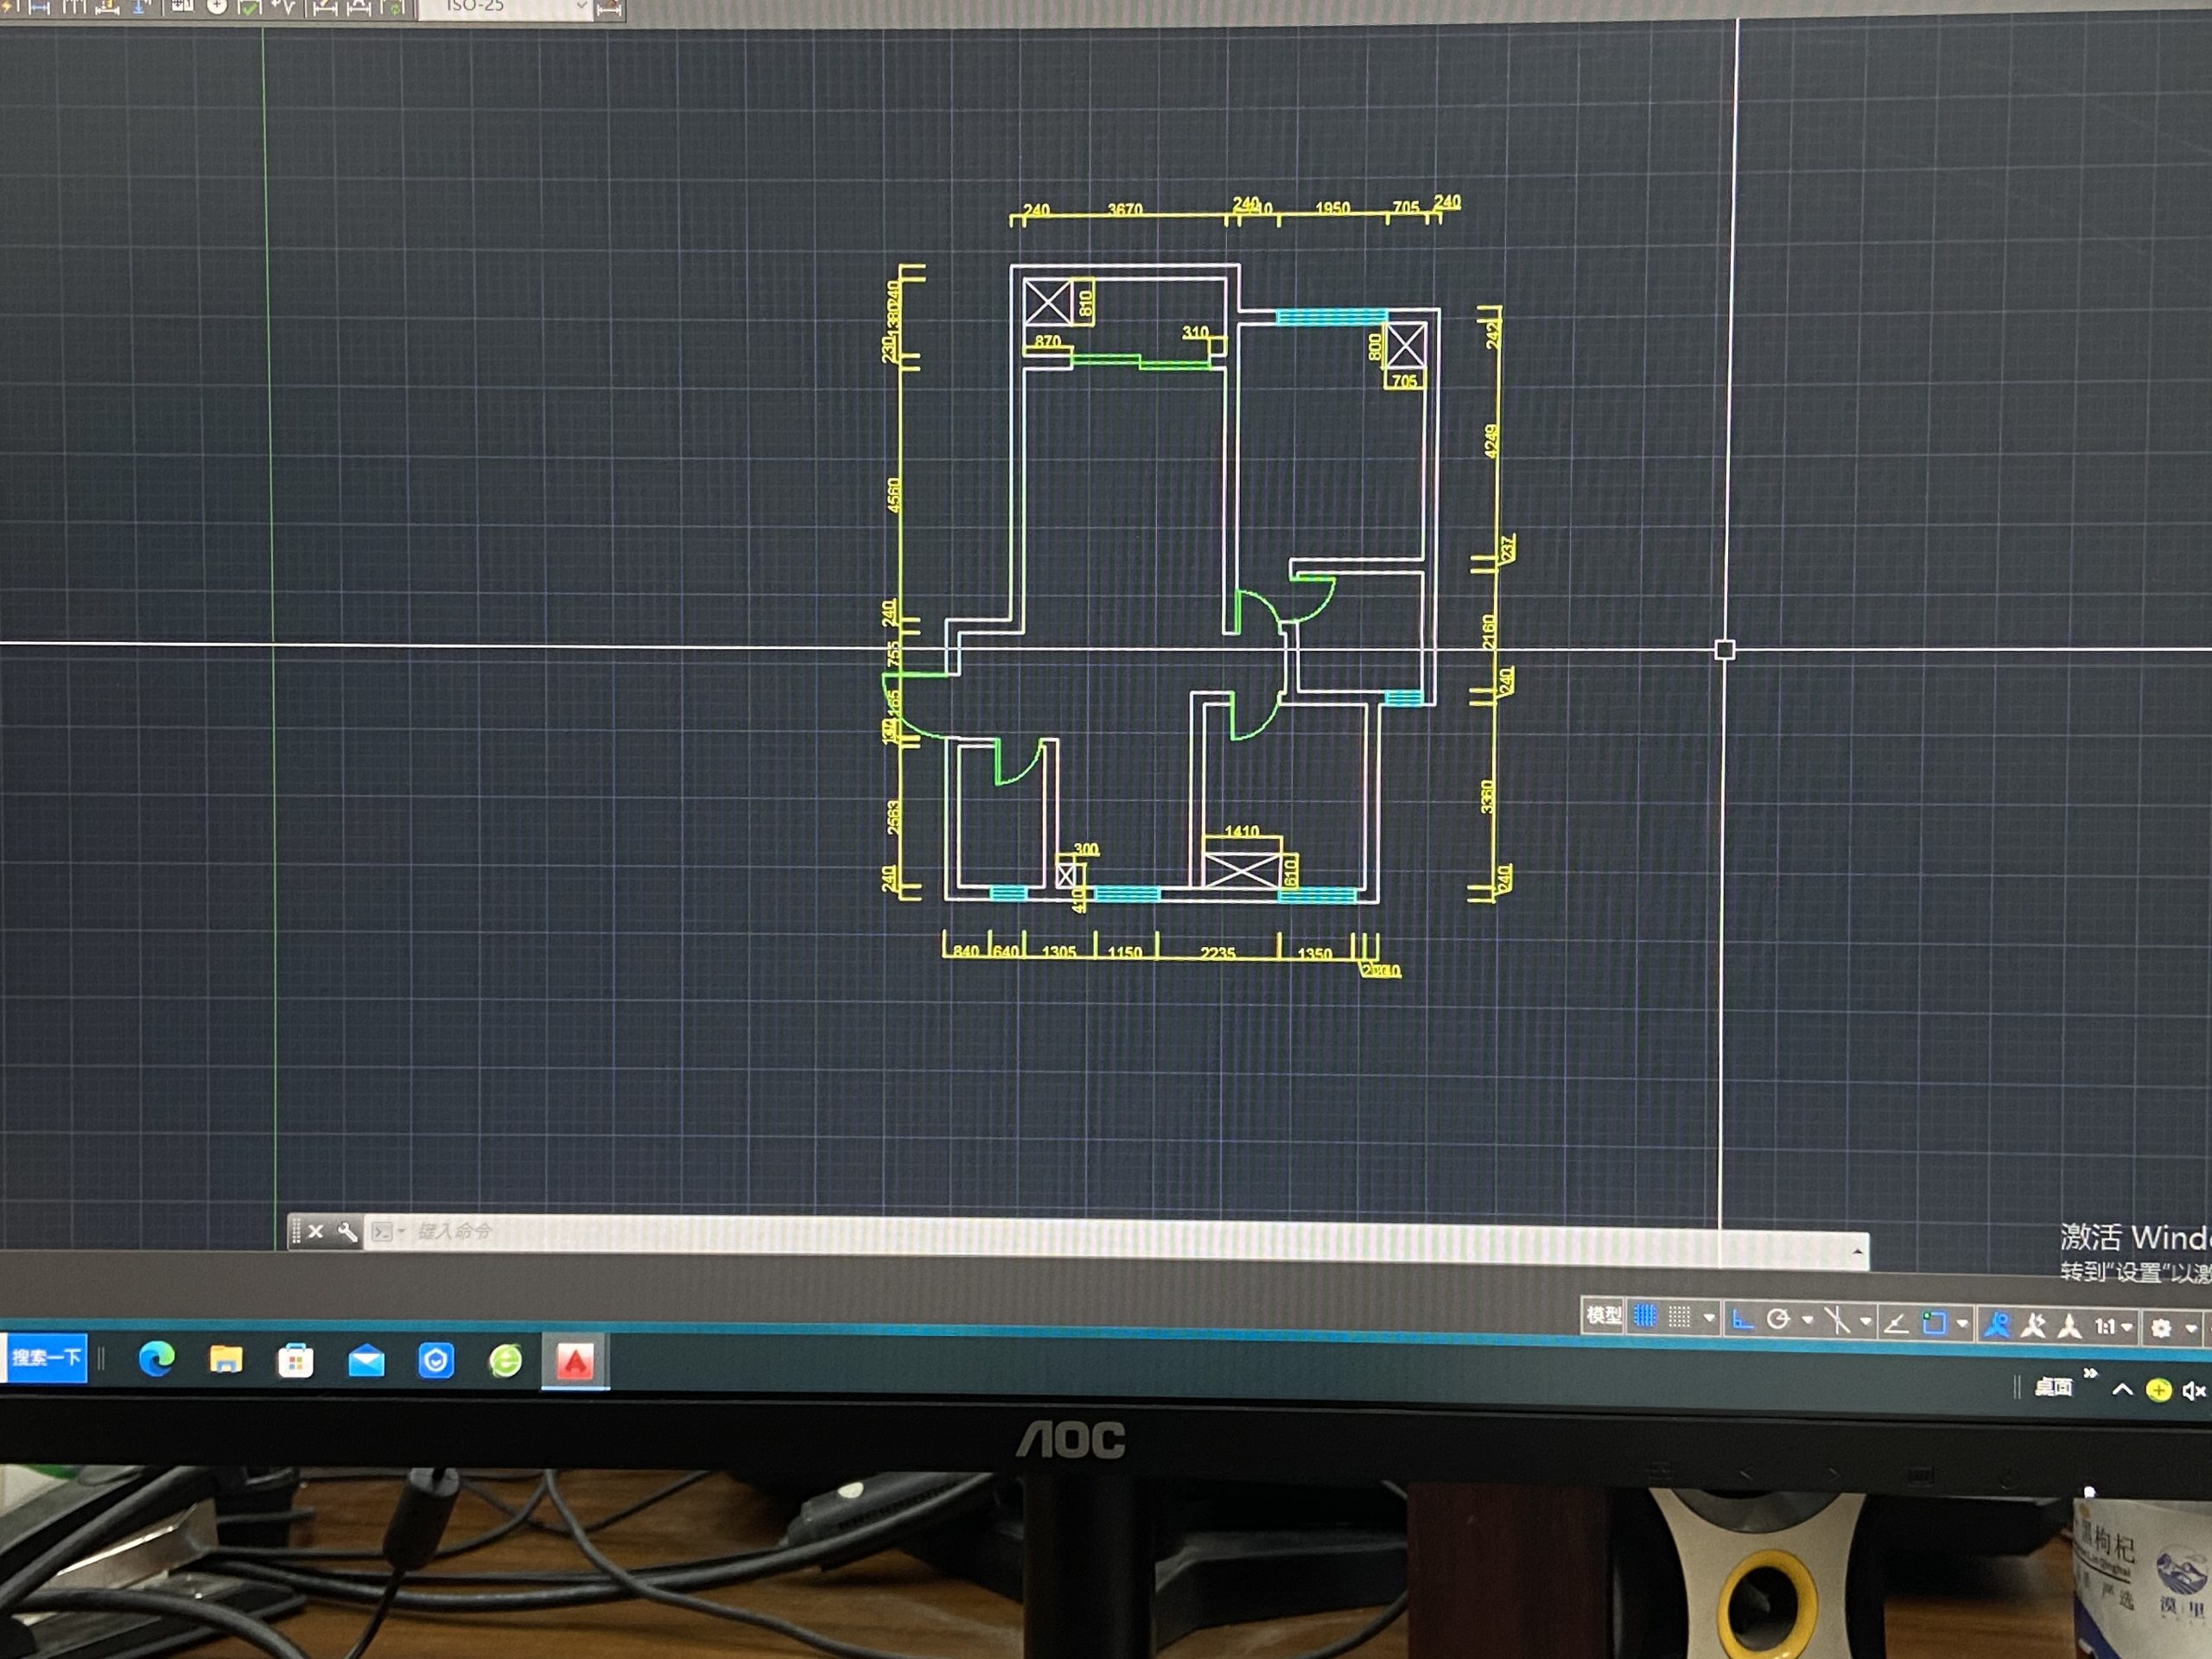The width and height of the screenshot is (2212, 1659).
Task: Click isometric drafting crossed-lines icon
Action: coord(1837,1321)
